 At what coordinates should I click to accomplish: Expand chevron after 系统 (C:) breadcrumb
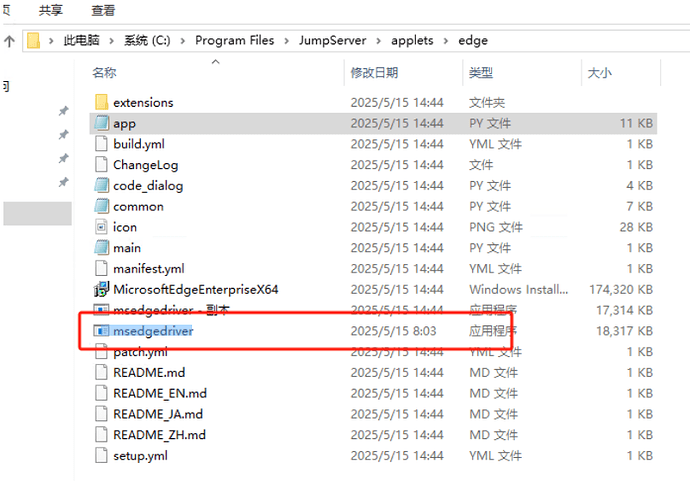pyautogui.click(x=183, y=41)
